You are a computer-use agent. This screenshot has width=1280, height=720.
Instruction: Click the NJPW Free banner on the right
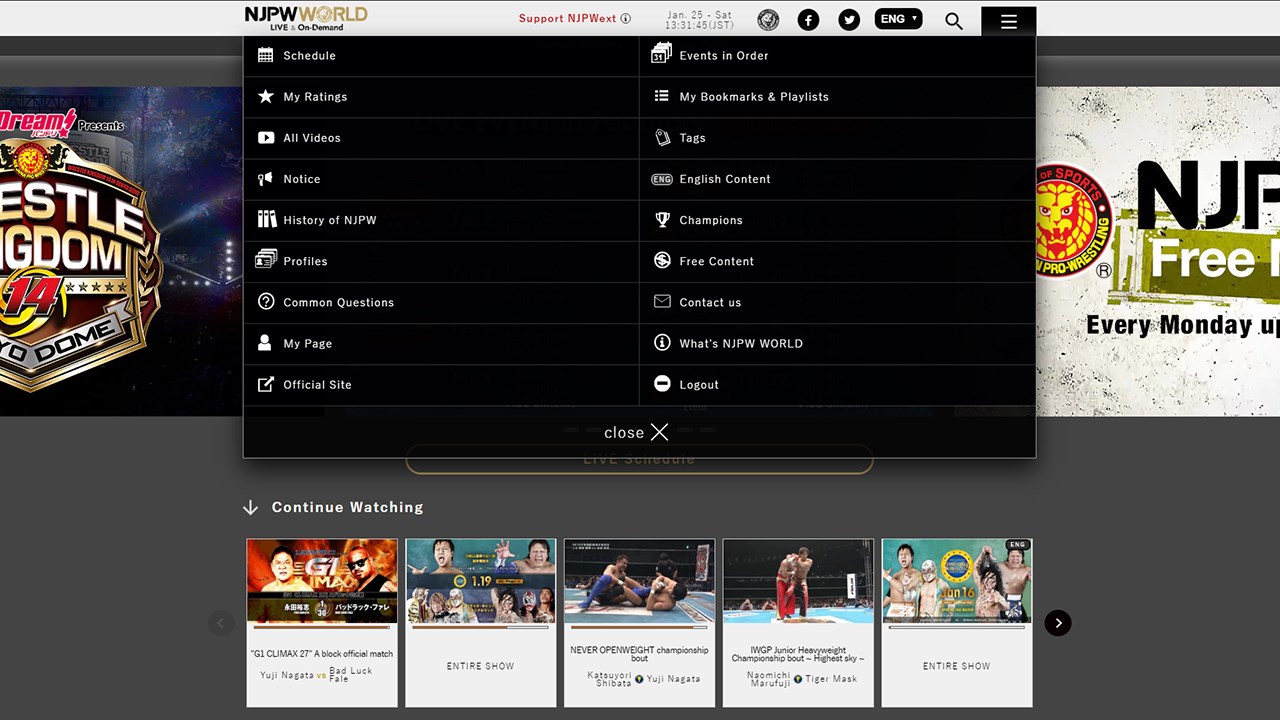[x=1158, y=251]
